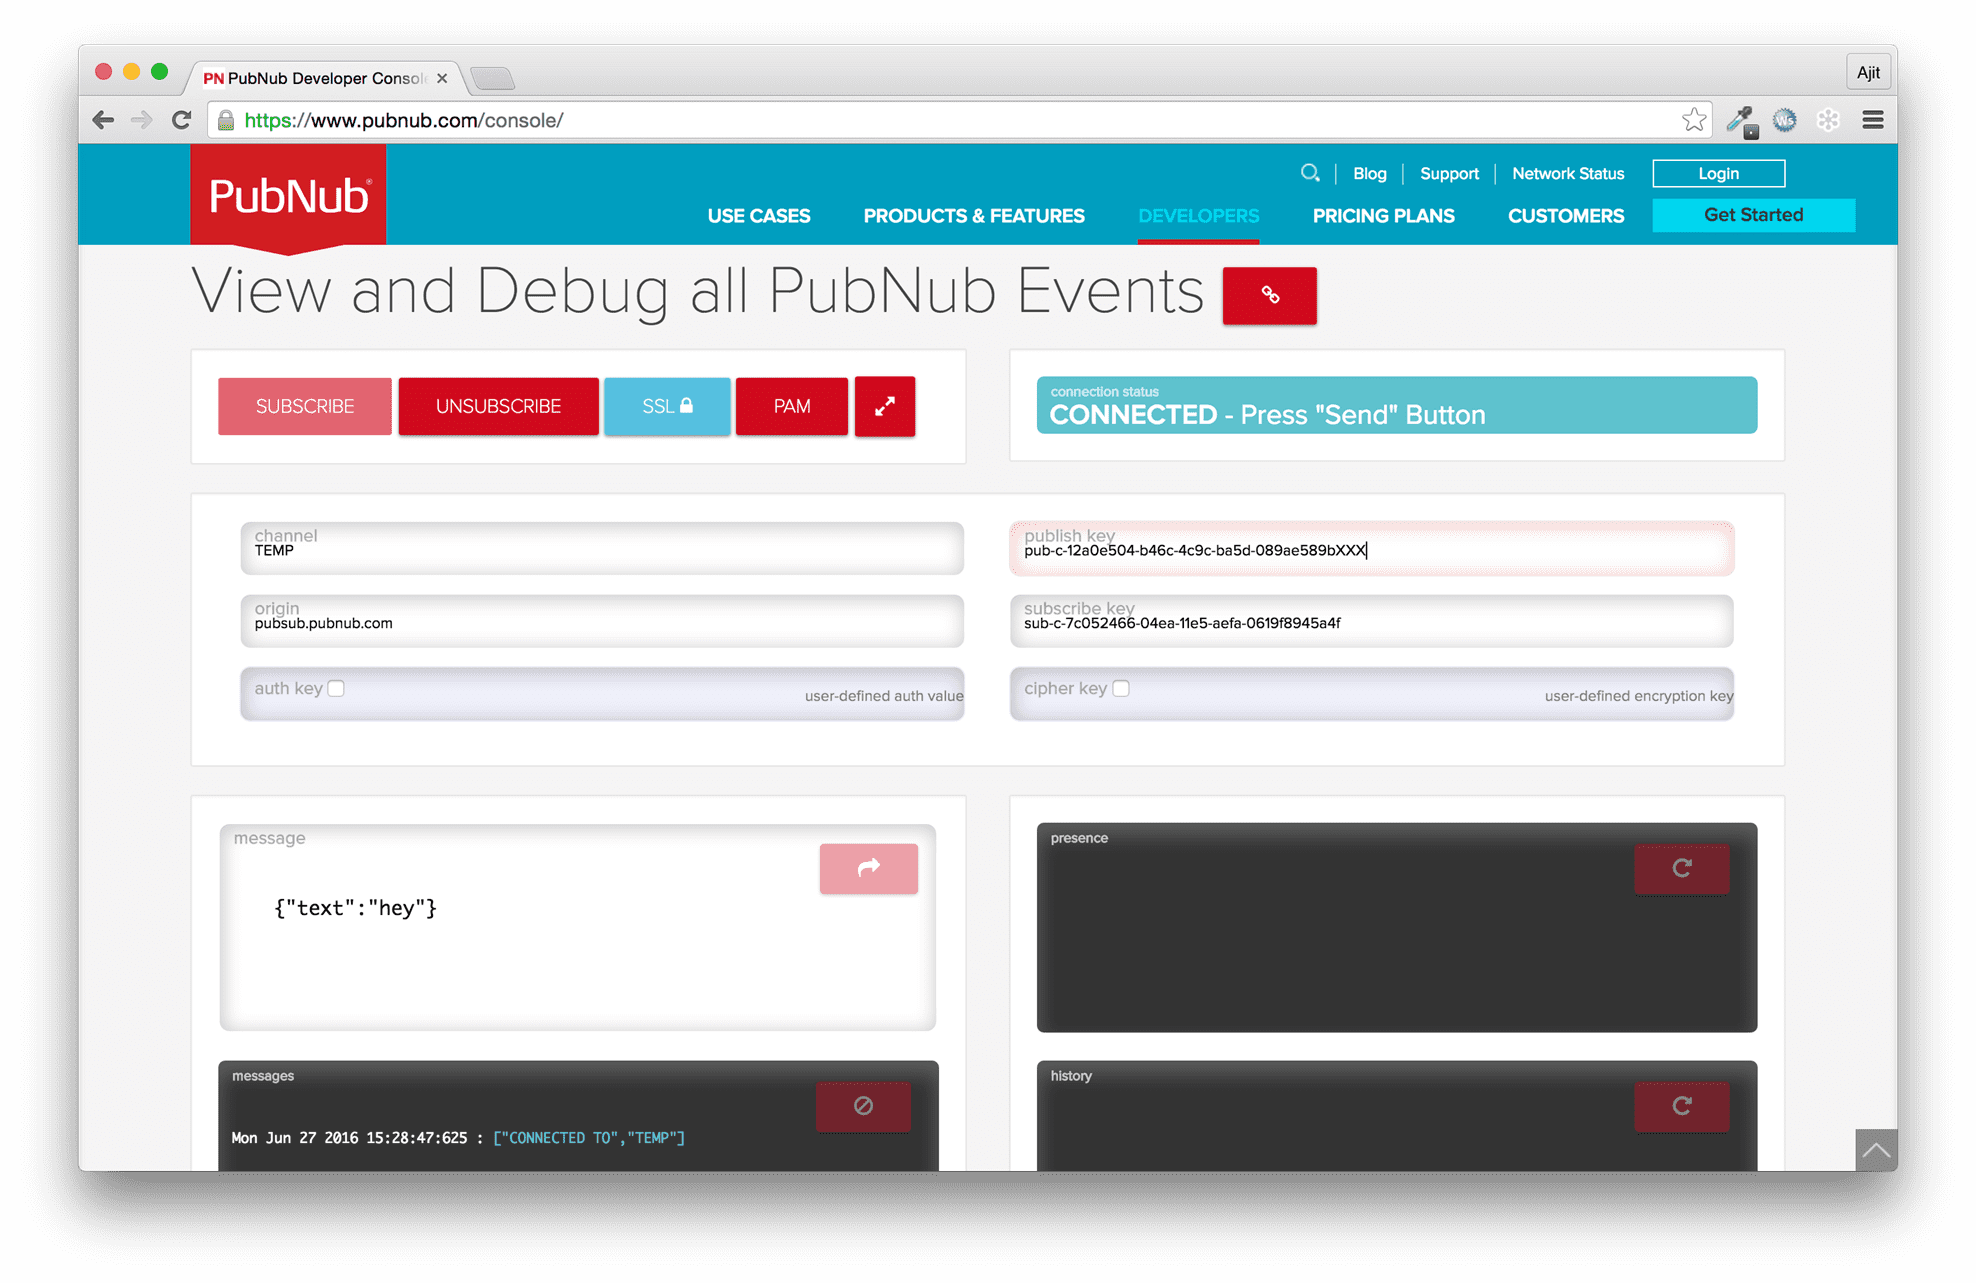Open the round WS extension icon
The image size is (1976, 1283).
pos(1785,120)
